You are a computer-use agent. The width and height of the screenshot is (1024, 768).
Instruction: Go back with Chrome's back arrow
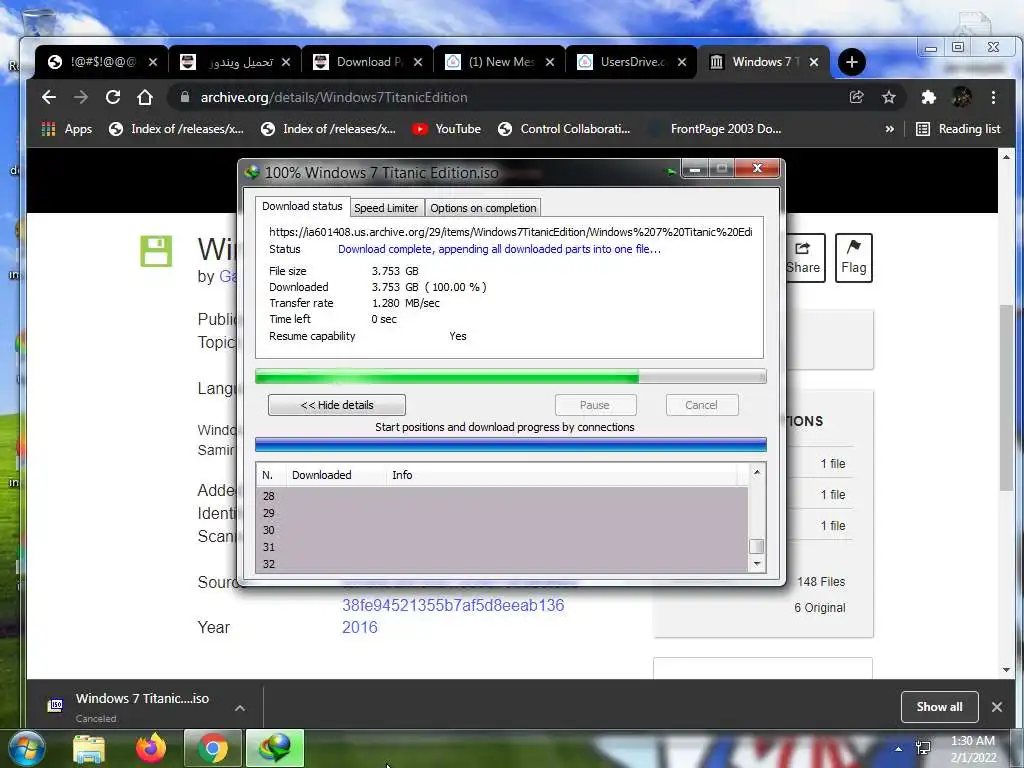click(49, 97)
